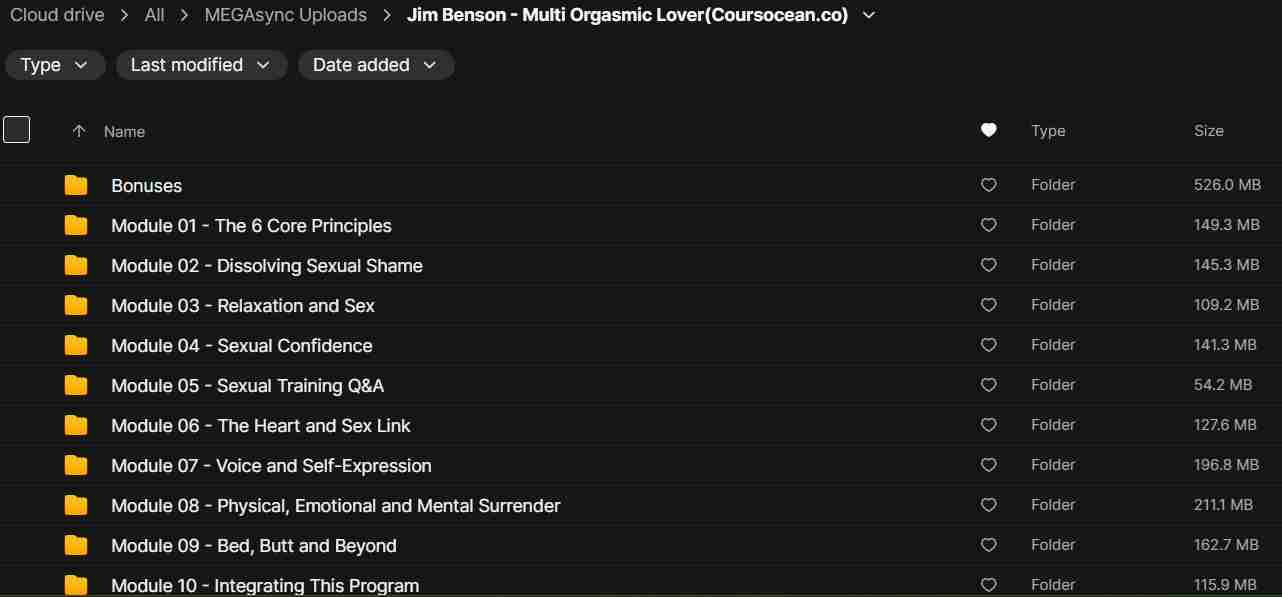Sort the list by Size column
Viewport: 1282px width, 597px height.
(x=1208, y=131)
